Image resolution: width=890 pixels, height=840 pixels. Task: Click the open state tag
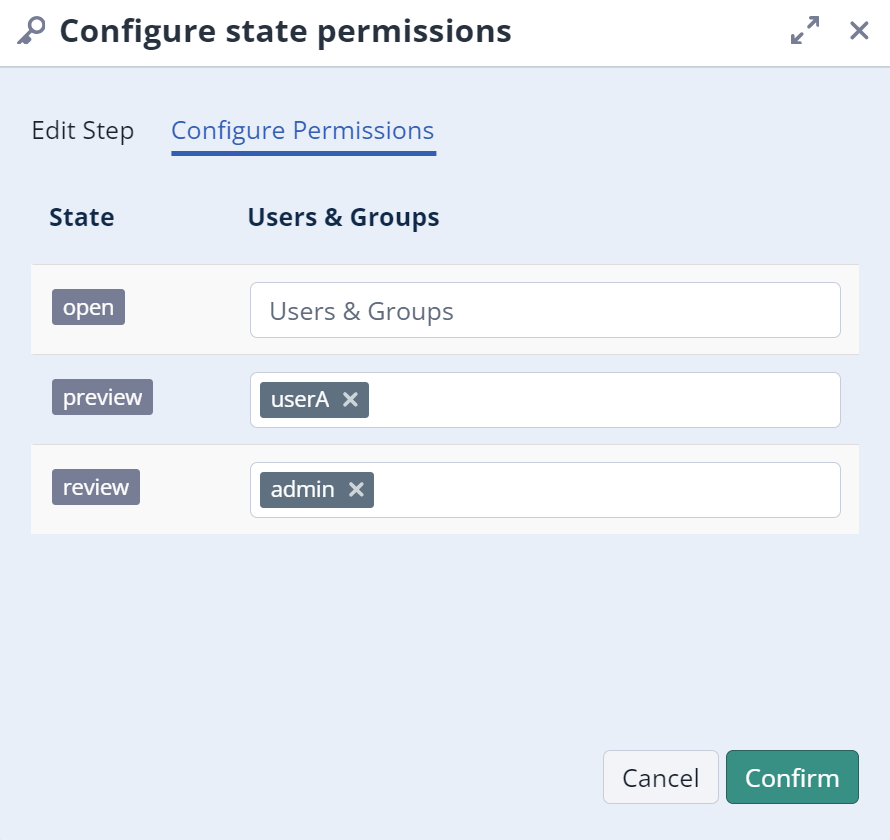pyautogui.click(x=88, y=308)
